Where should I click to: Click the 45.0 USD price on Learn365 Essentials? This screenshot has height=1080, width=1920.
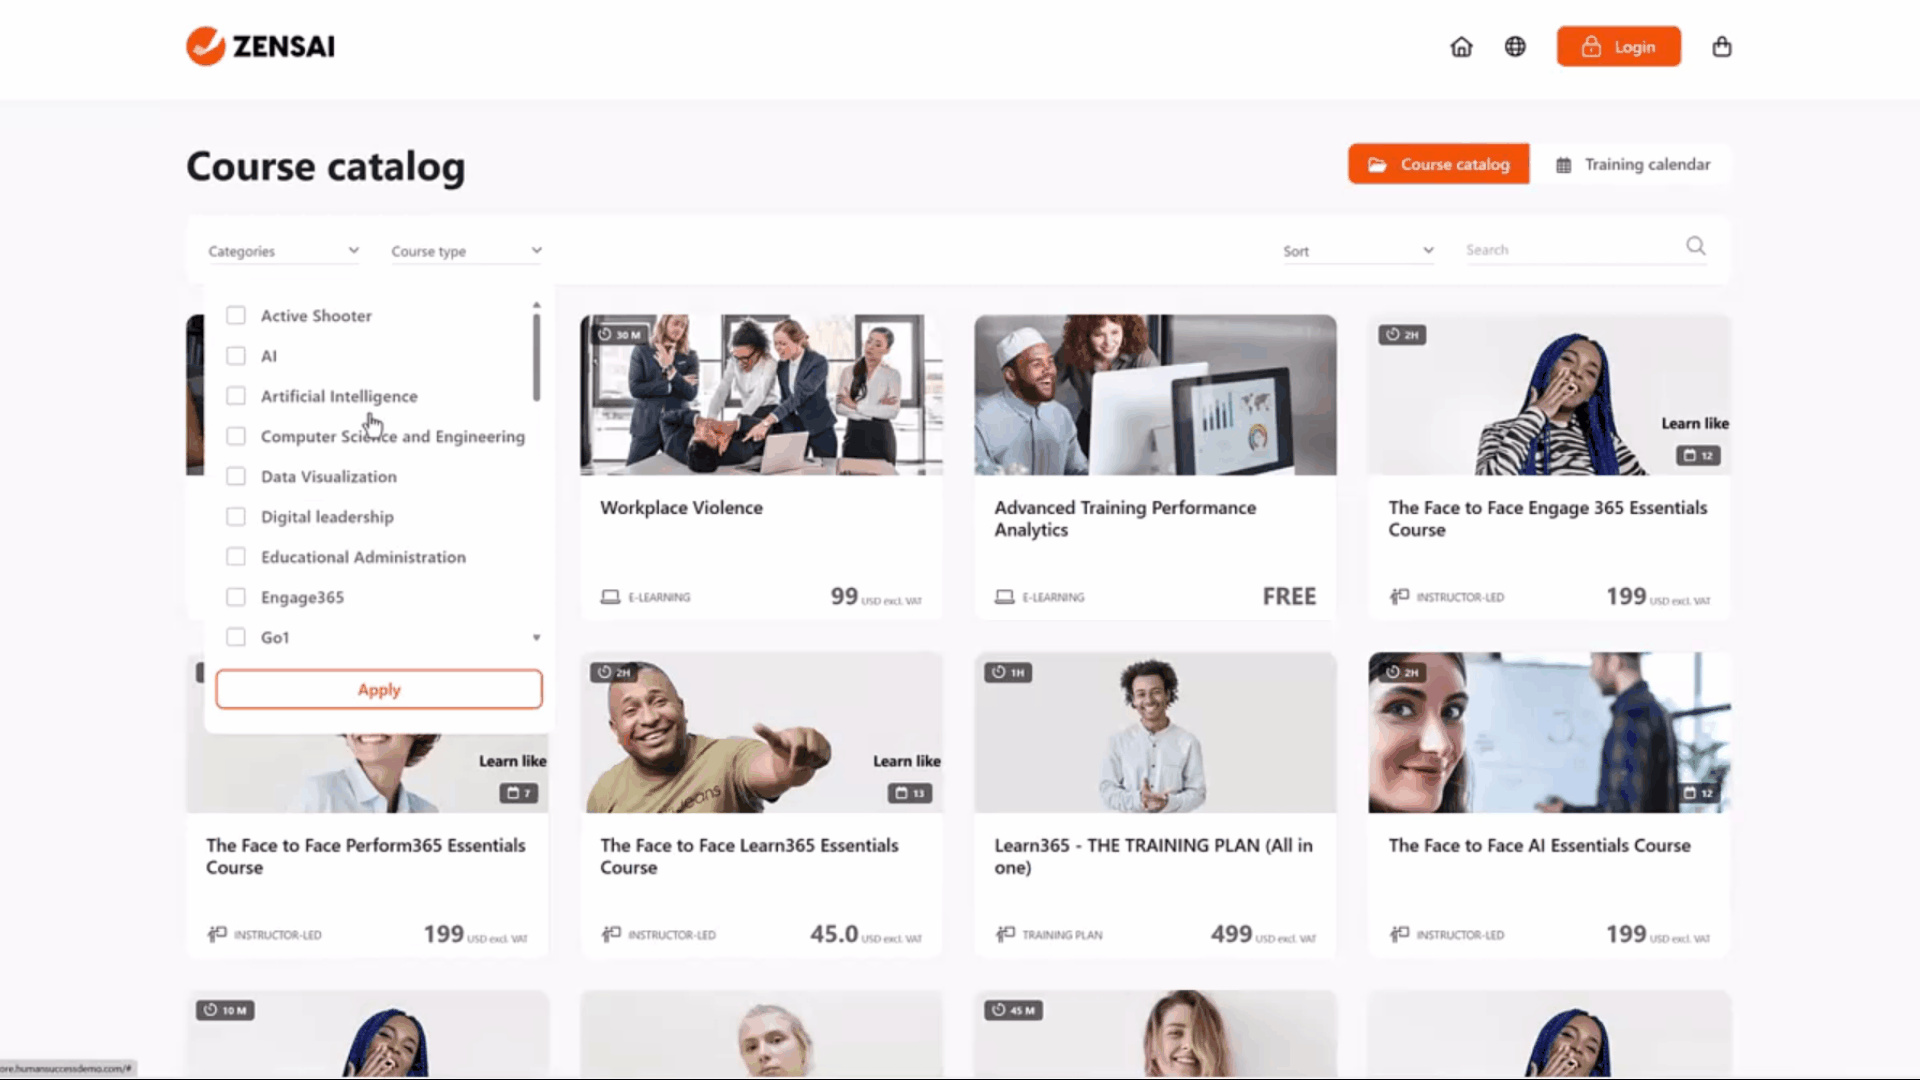point(866,934)
